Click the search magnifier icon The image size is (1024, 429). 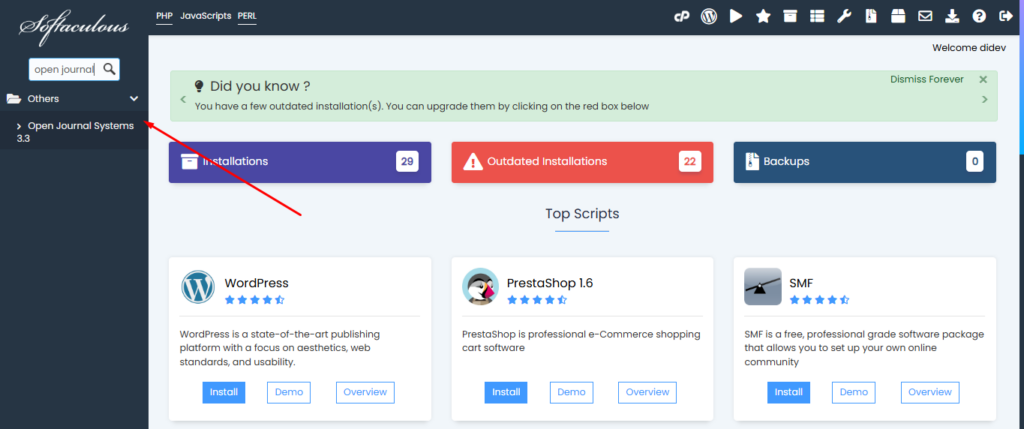109,69
